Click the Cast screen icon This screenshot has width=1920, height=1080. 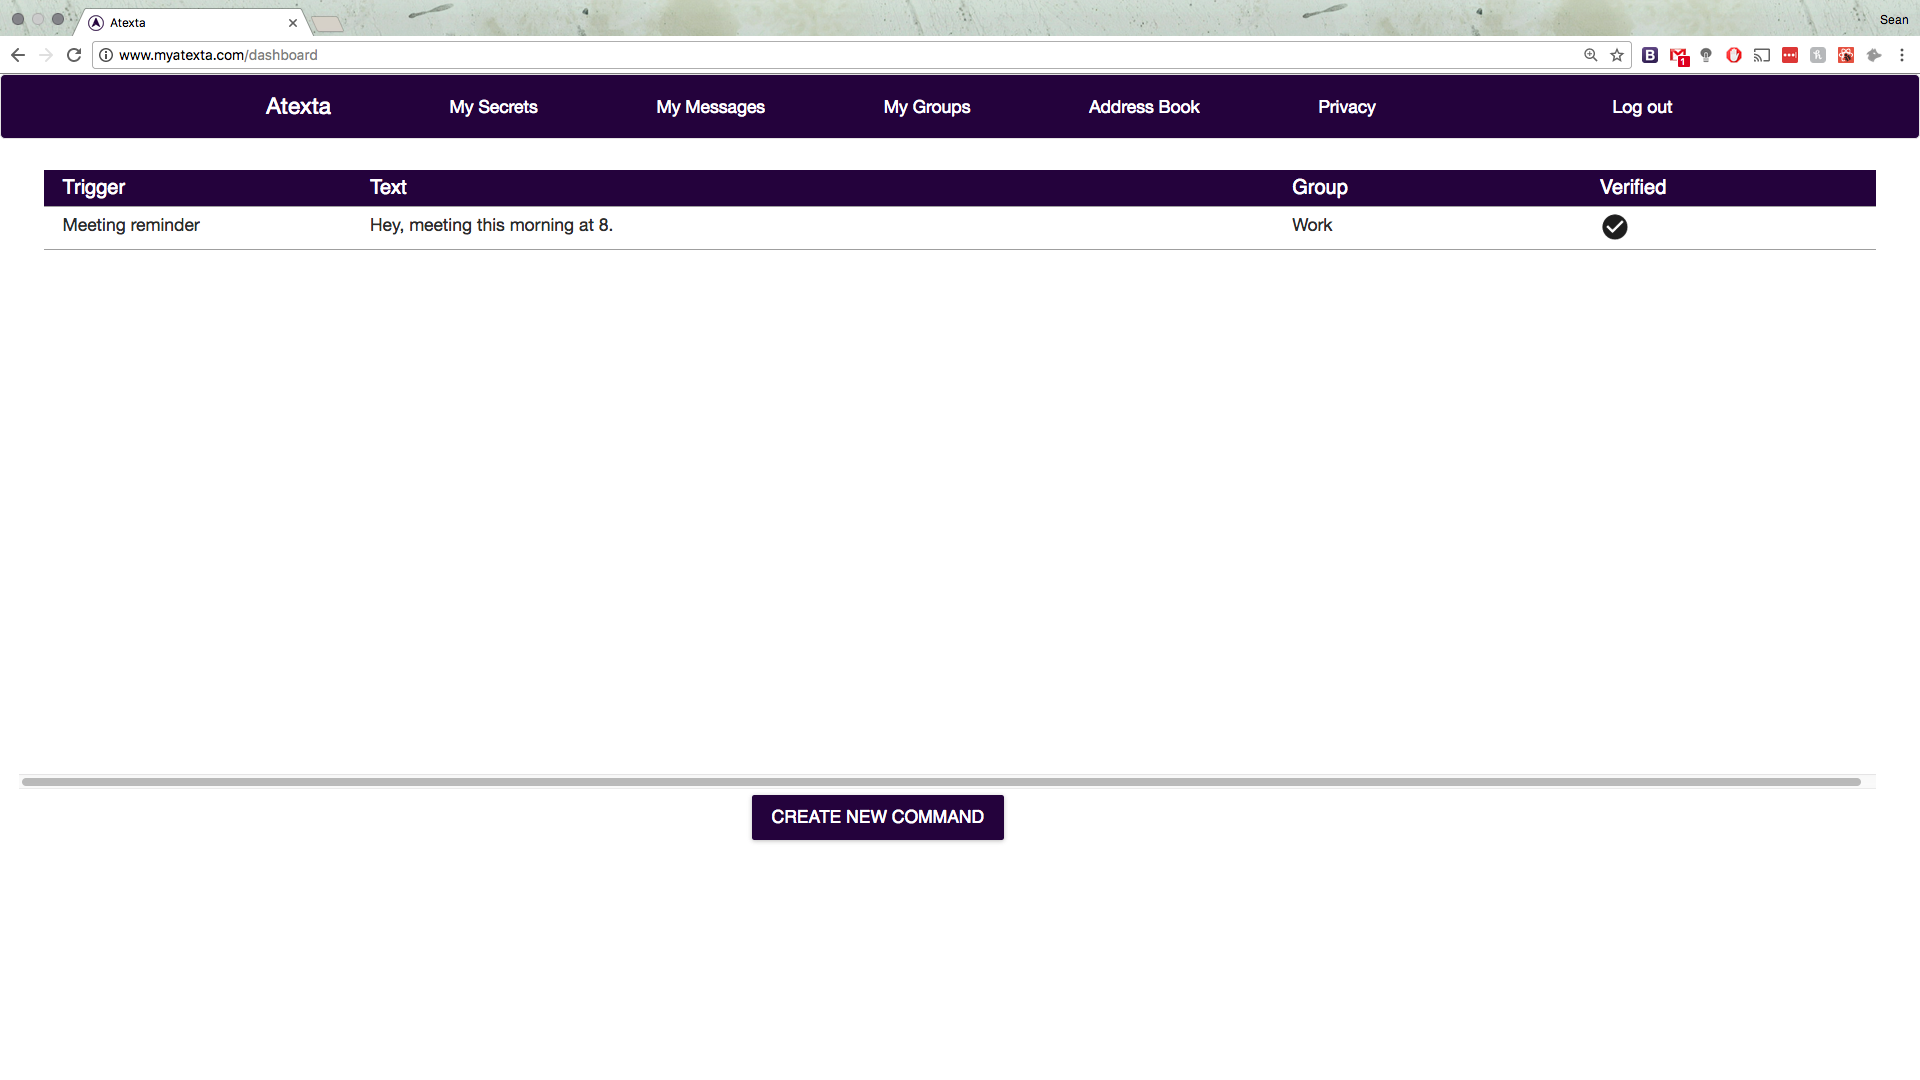coord(1762,55)
